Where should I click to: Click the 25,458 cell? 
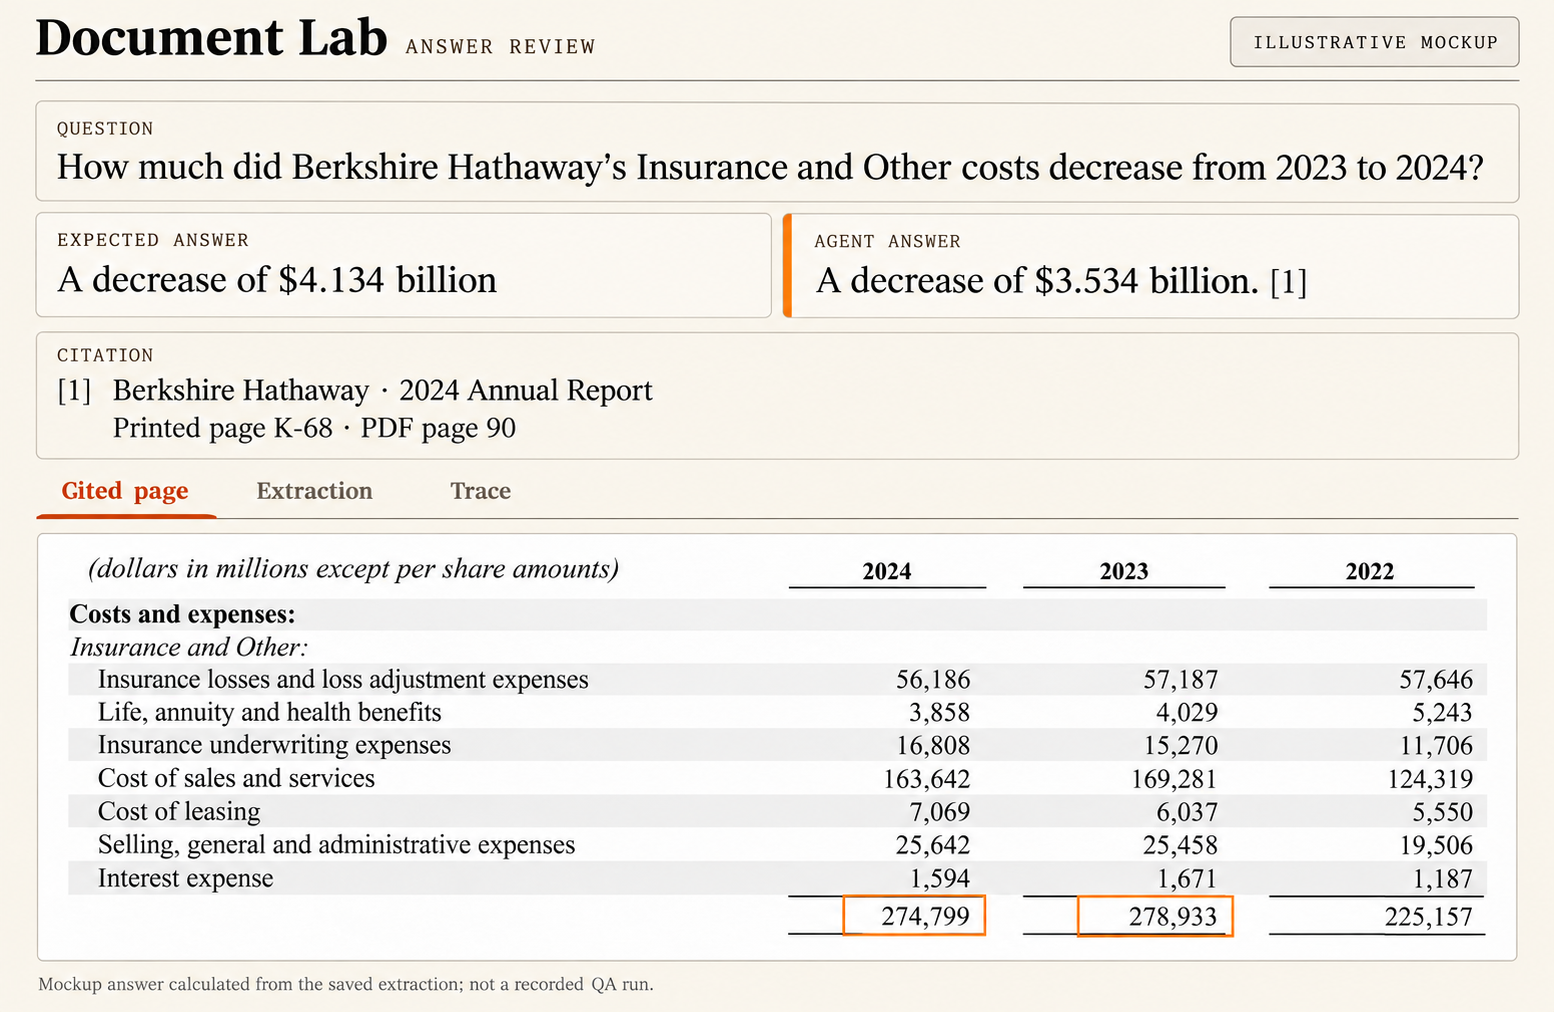pyautogui.click(x=1181, y=845)
